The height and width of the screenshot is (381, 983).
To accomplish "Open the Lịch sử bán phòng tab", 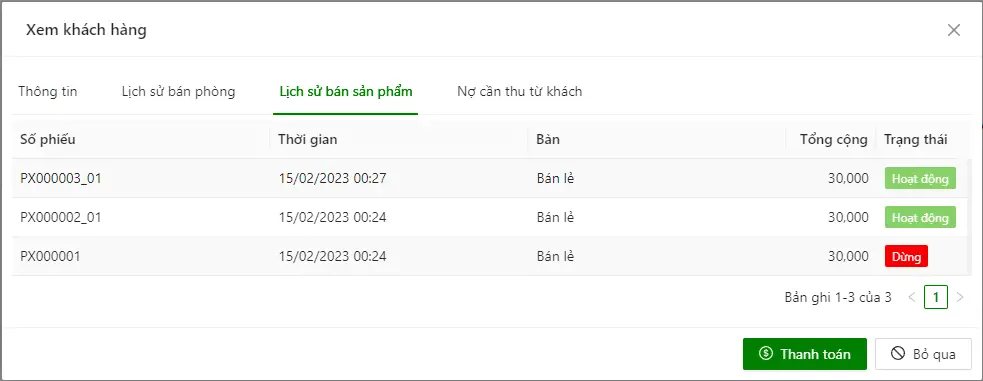I will tap(179, 91).
